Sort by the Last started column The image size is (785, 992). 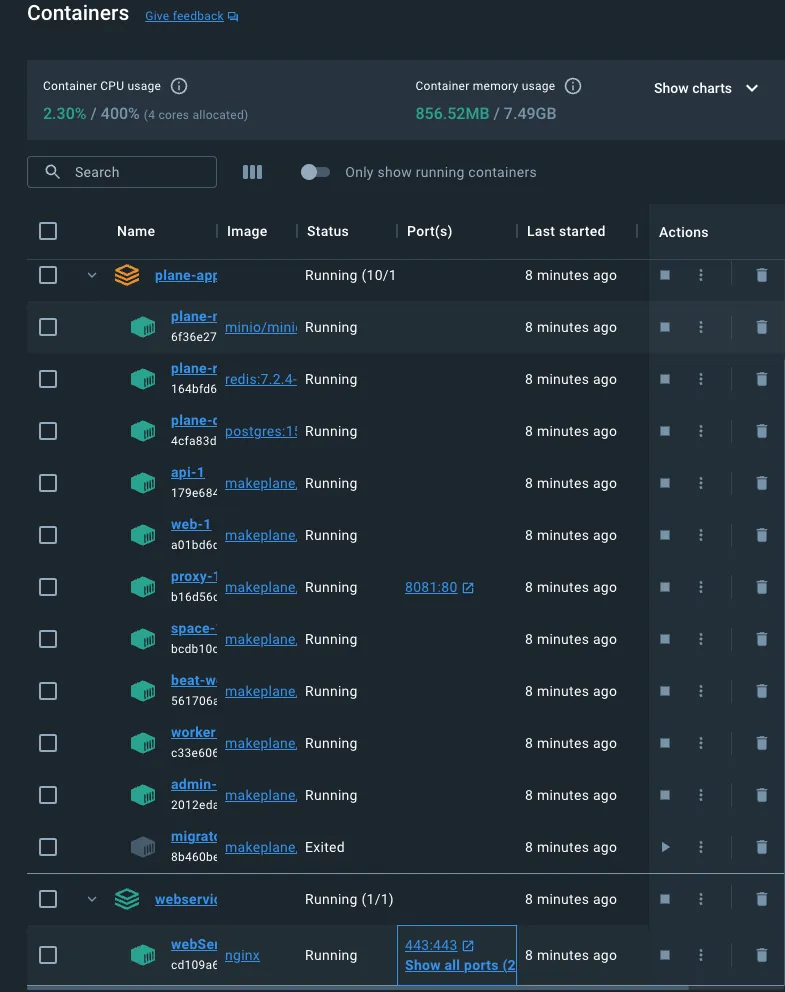[x=566, y=231]
